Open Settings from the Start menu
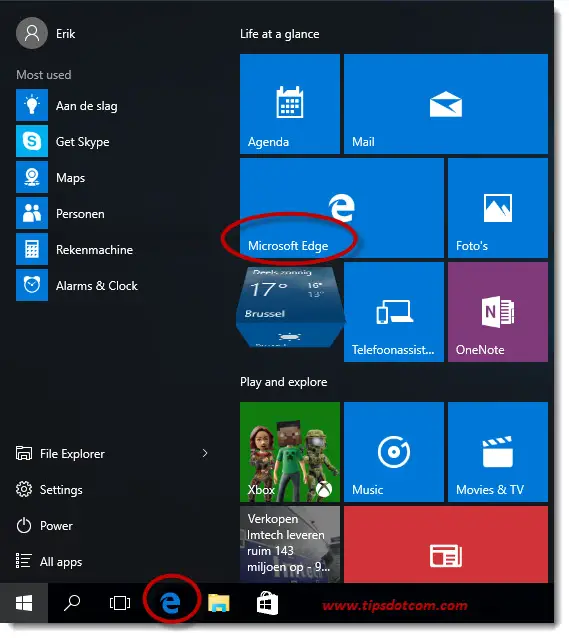 tap(49, 489)
